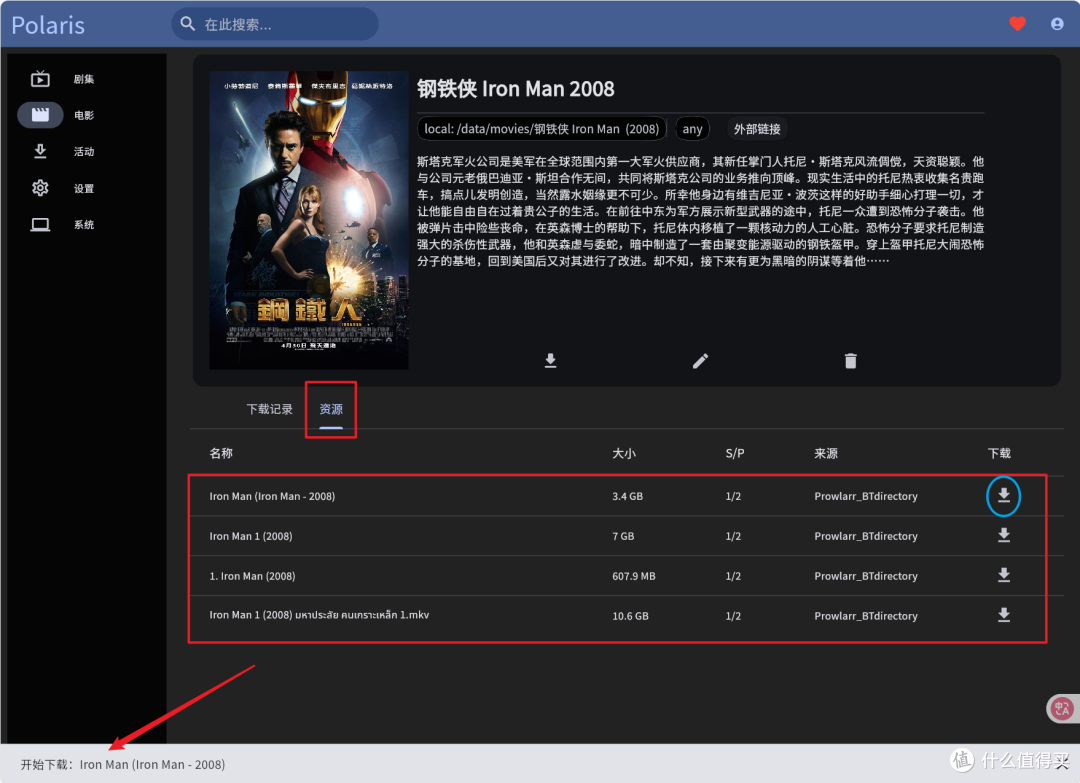This screenshot has width=1080, height=783.
Task: Click the trash delete icon
Action: click(851, 361)
